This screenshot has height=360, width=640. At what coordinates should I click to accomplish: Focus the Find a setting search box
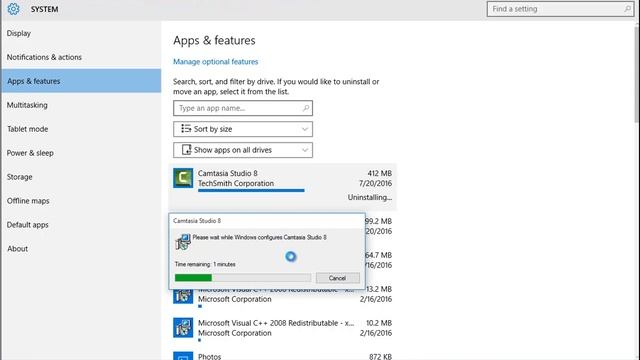[561, 9]
